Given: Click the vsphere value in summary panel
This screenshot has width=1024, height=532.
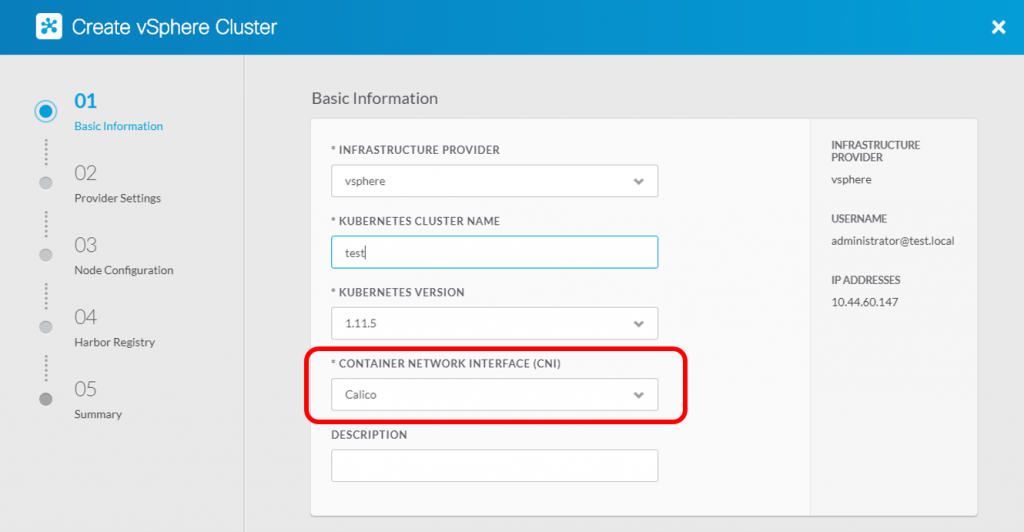Looking at the screenshot, I should (x=851, y=180).
